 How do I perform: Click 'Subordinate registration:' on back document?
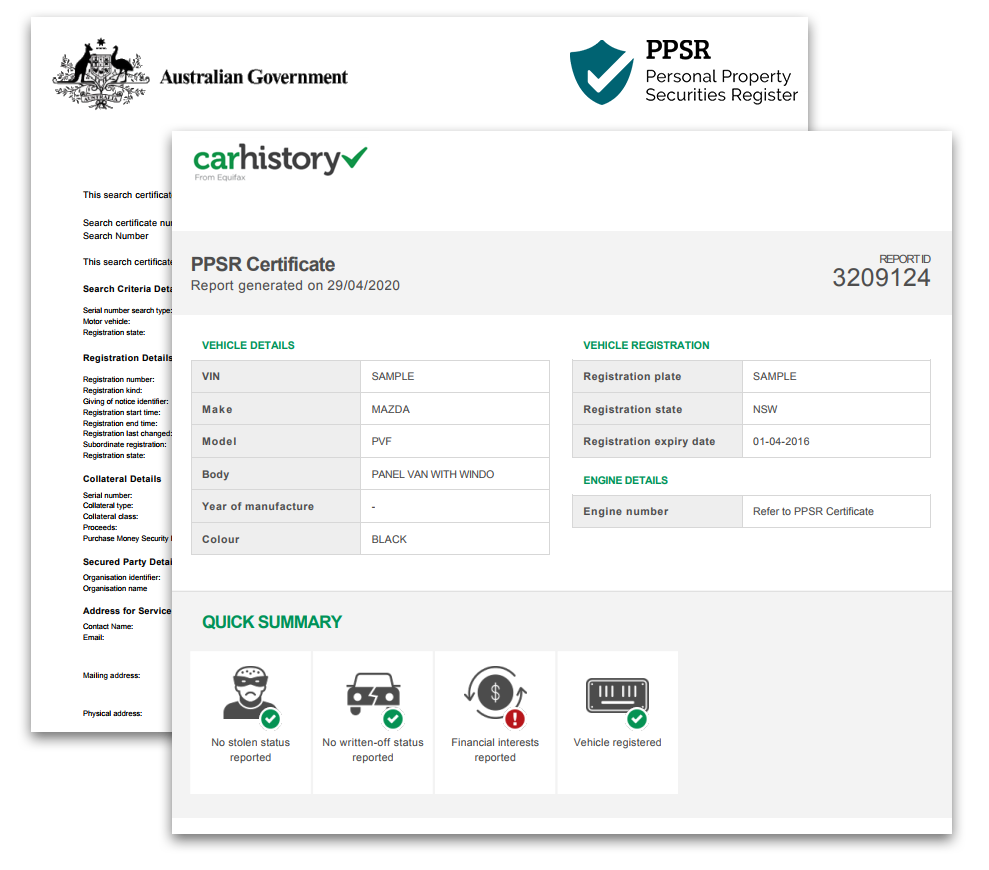(x=124, y=444)
